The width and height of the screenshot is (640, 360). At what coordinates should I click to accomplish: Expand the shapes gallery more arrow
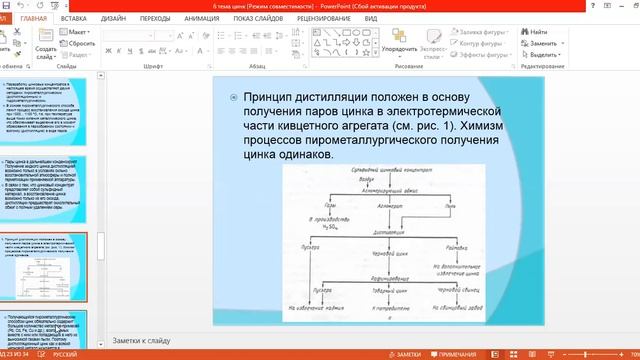click(x=376, y=53)
